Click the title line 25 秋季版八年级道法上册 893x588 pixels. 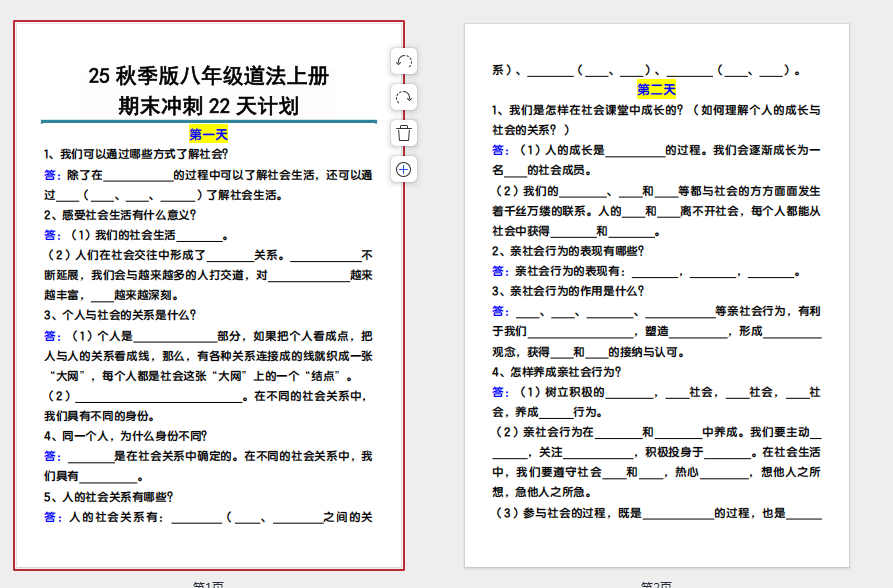(x=209, y=76)
